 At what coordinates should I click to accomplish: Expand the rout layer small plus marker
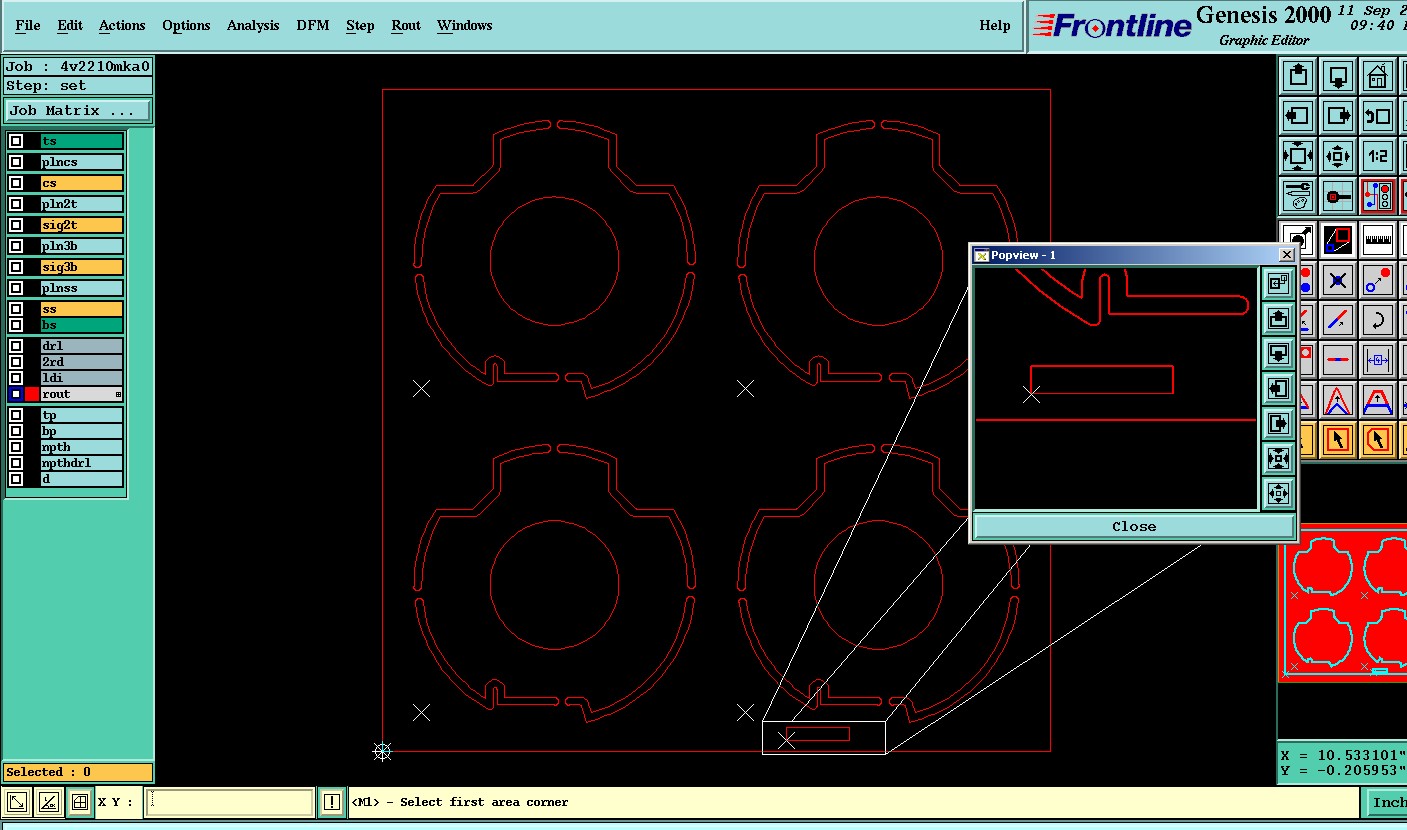pyautogui.click(x=118, y=395)
